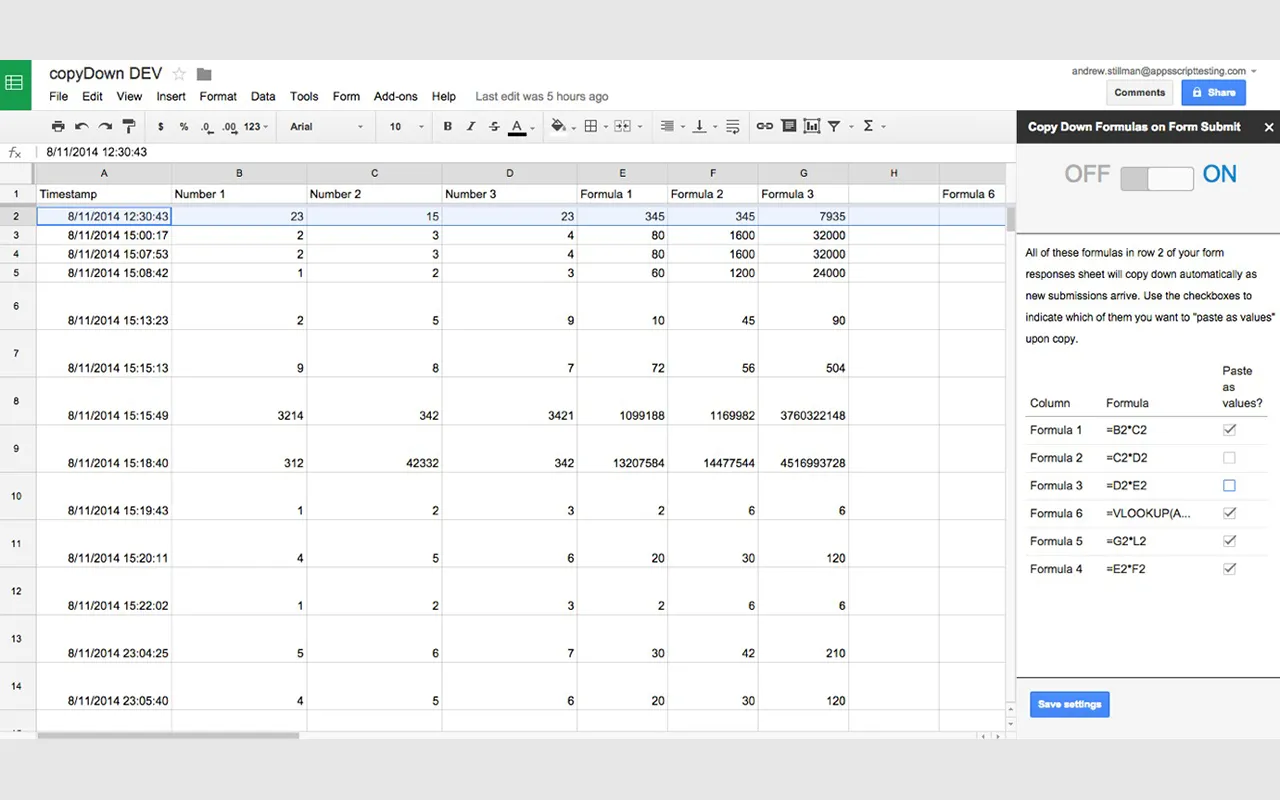Expand the horizontal align dropdown arrow

tap(682, 127)
